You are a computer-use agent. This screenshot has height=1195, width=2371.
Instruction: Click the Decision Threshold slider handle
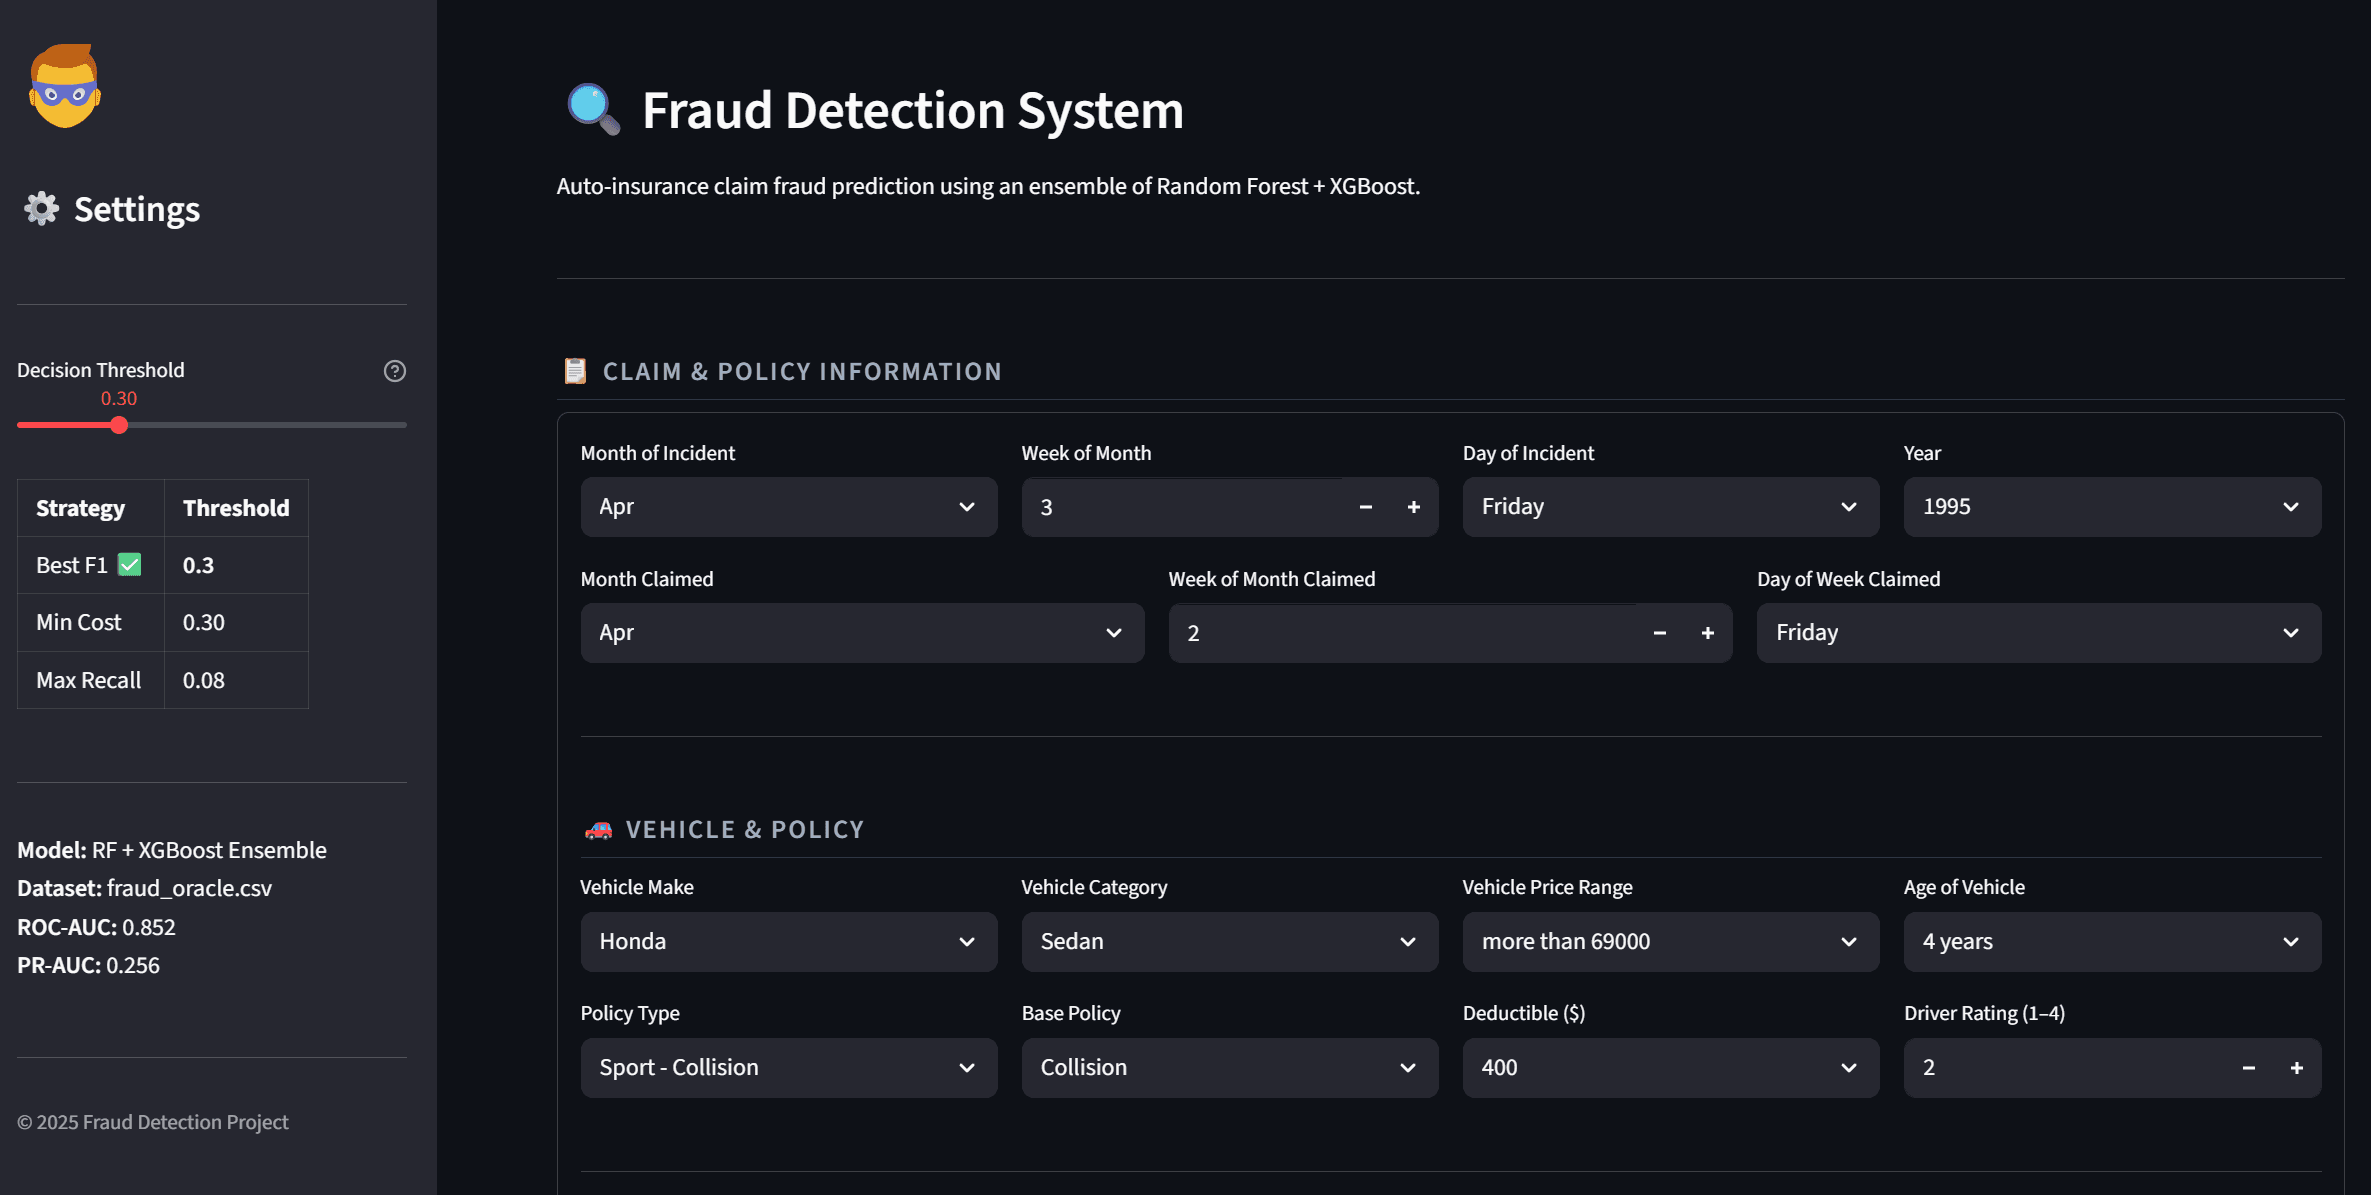point(119,425)
